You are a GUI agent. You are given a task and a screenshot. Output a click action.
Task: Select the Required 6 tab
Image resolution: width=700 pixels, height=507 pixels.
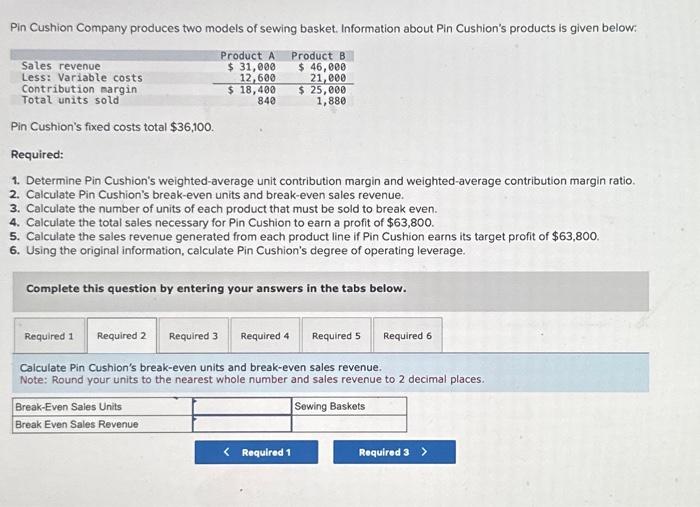coord(408,336)
